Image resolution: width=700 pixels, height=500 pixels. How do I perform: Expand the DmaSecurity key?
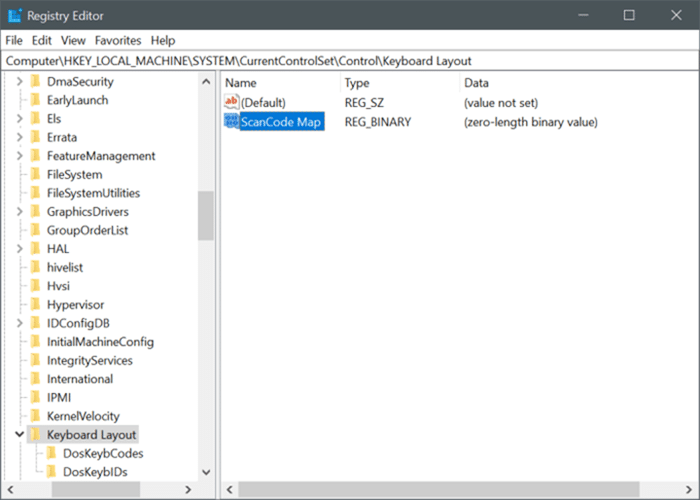20,82
